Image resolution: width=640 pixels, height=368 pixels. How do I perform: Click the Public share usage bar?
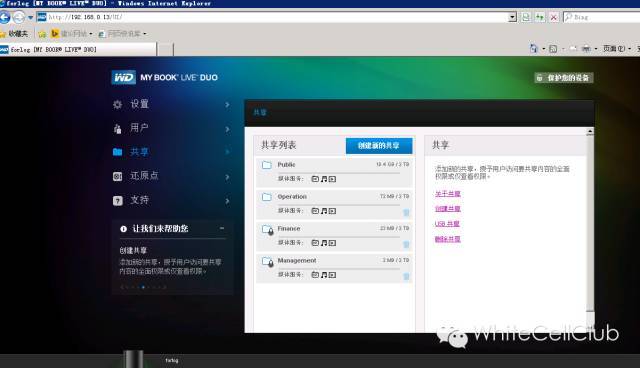pos(338,173)
